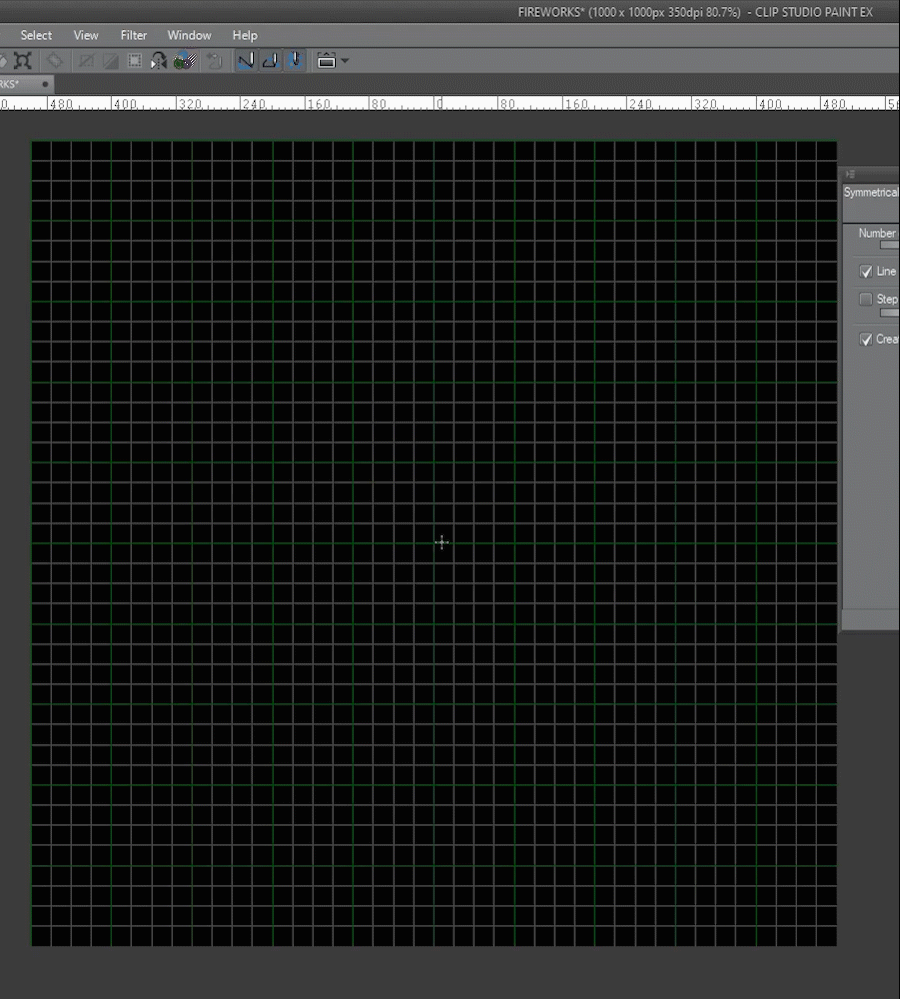Viewport: 900px width, 999px height.
Task: Click the Deselect toolbar icon
Action: pyautogui.click(x=86, y=61)
